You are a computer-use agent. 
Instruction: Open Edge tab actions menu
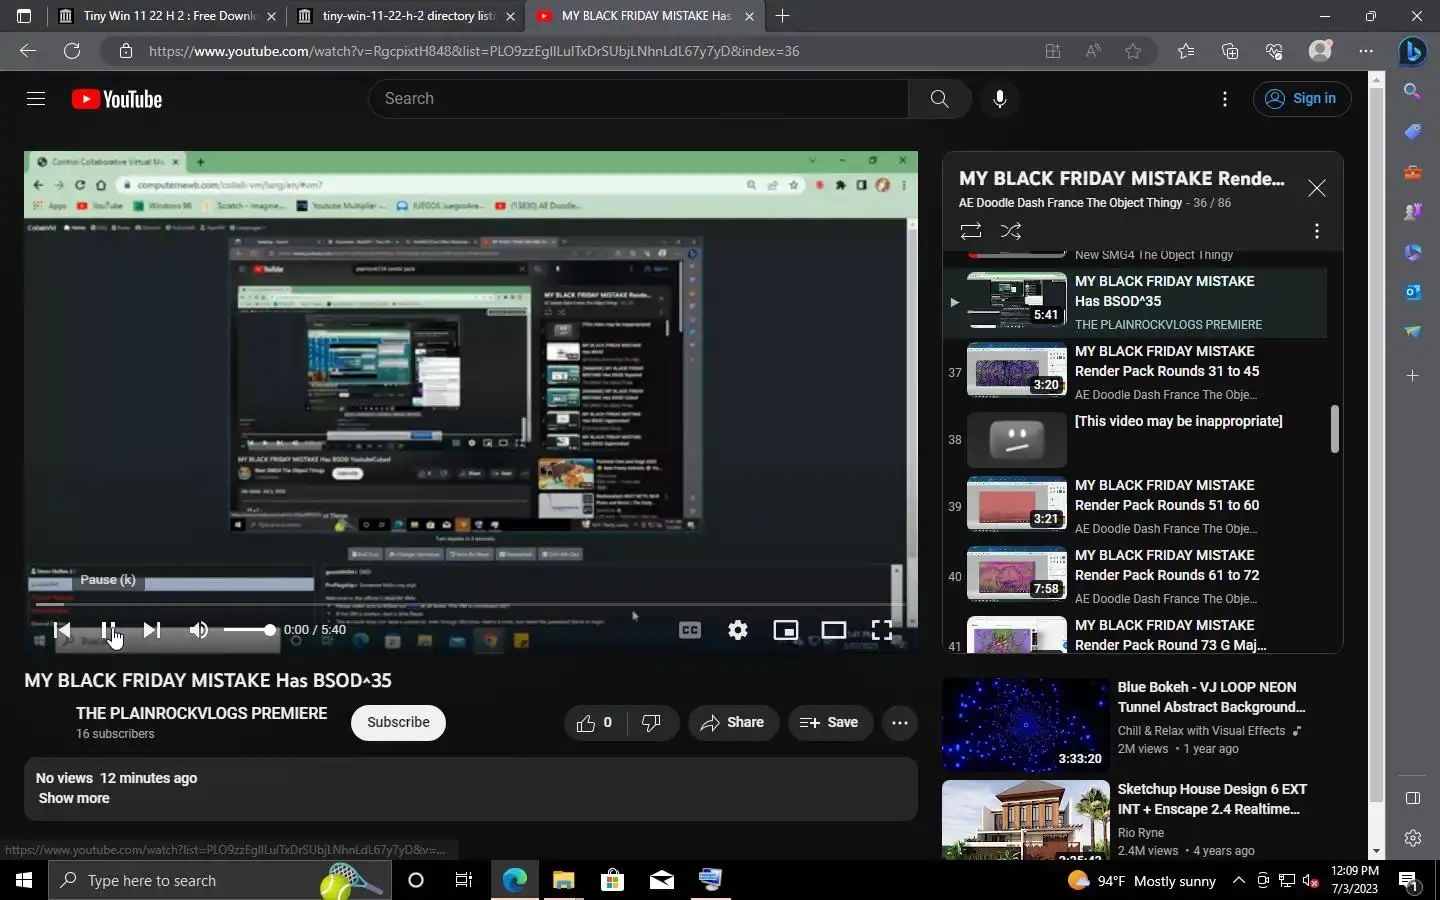point(24,16)
